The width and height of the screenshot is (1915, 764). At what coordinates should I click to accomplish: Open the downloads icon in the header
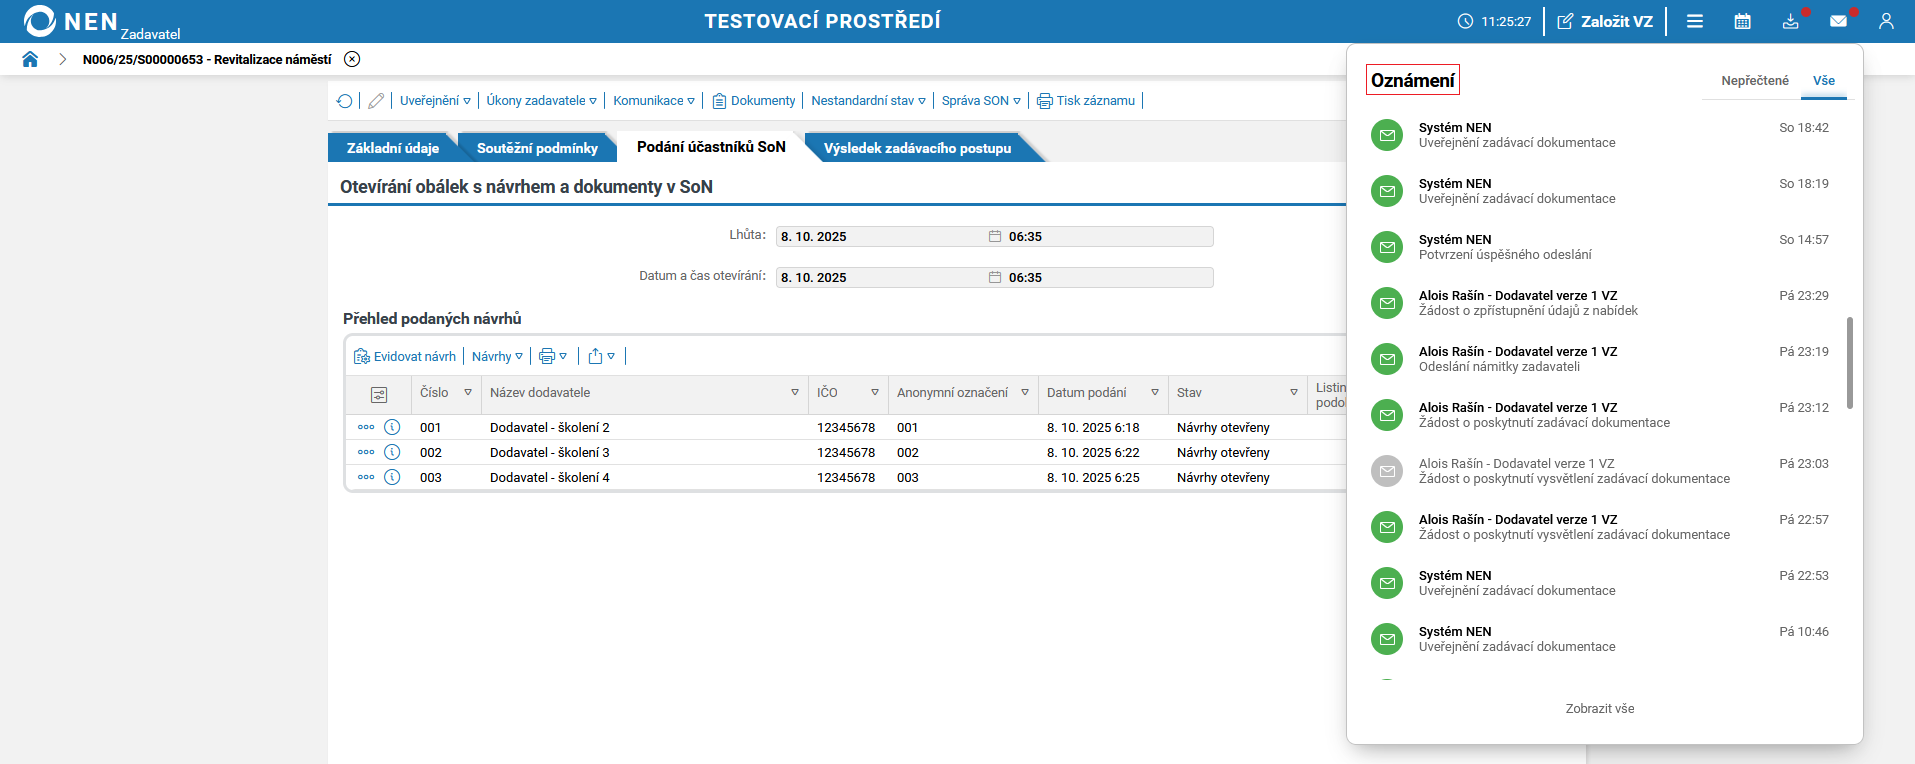[x=1790, y=21]
